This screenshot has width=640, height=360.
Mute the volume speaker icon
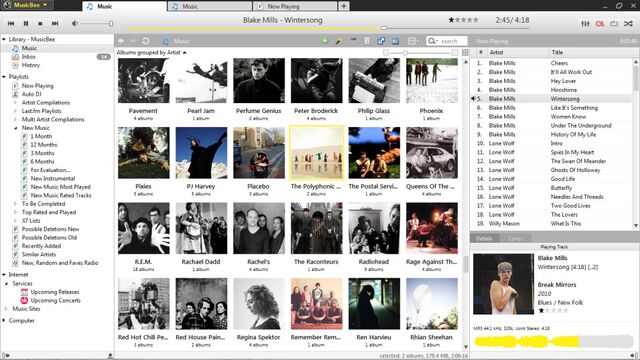click(x=75, y=24)
